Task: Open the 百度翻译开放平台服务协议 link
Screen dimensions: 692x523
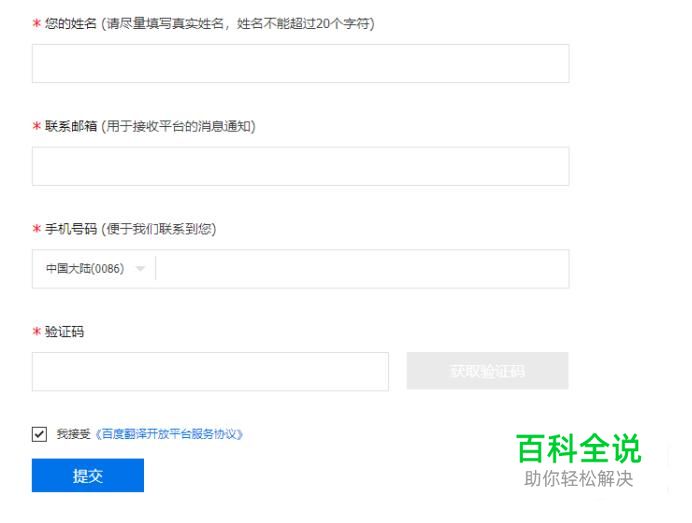Action: click(x=169, y=434)
